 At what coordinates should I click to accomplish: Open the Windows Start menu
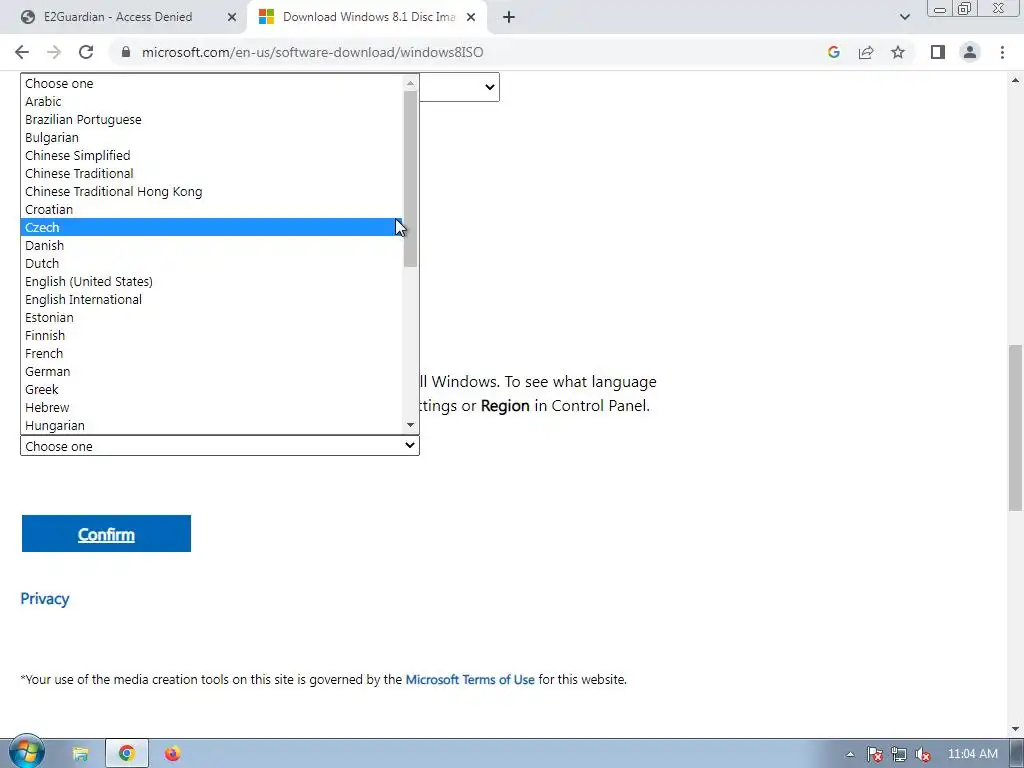click(x=26, y=753)
